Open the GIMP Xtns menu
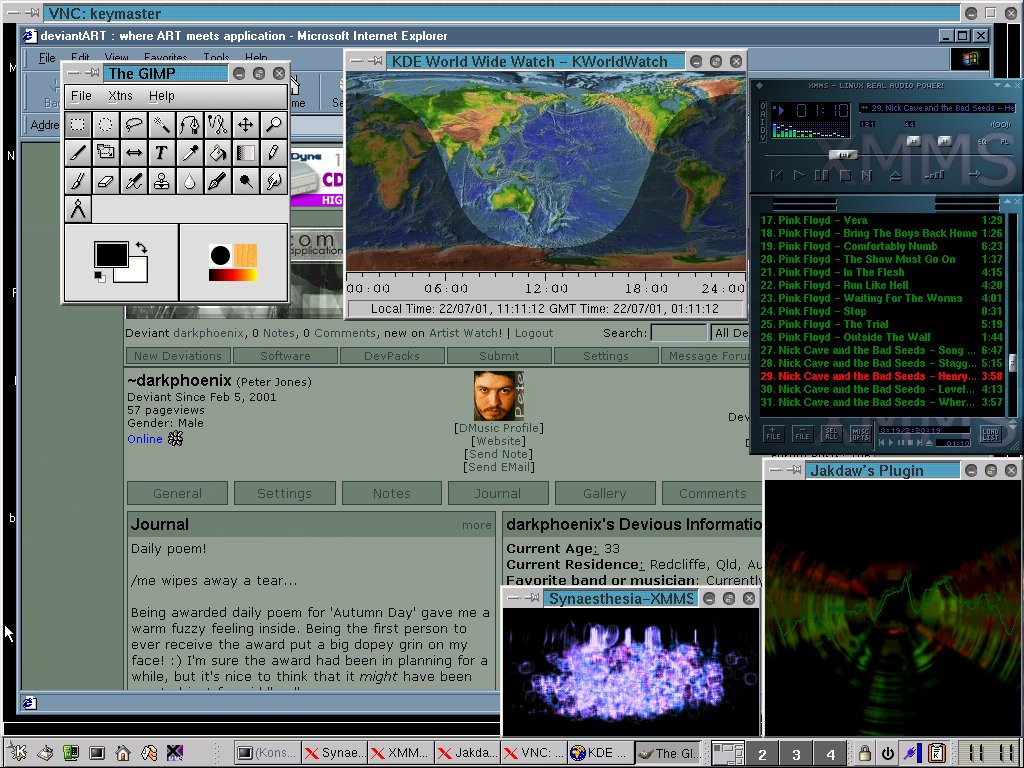1024x768 pixels. [120, 96]
